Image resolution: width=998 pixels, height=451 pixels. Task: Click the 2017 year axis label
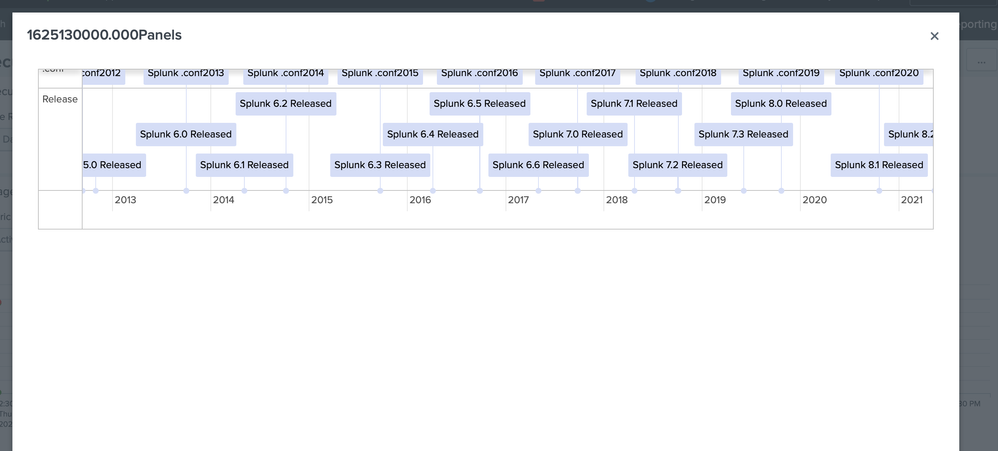click(518, 200)
